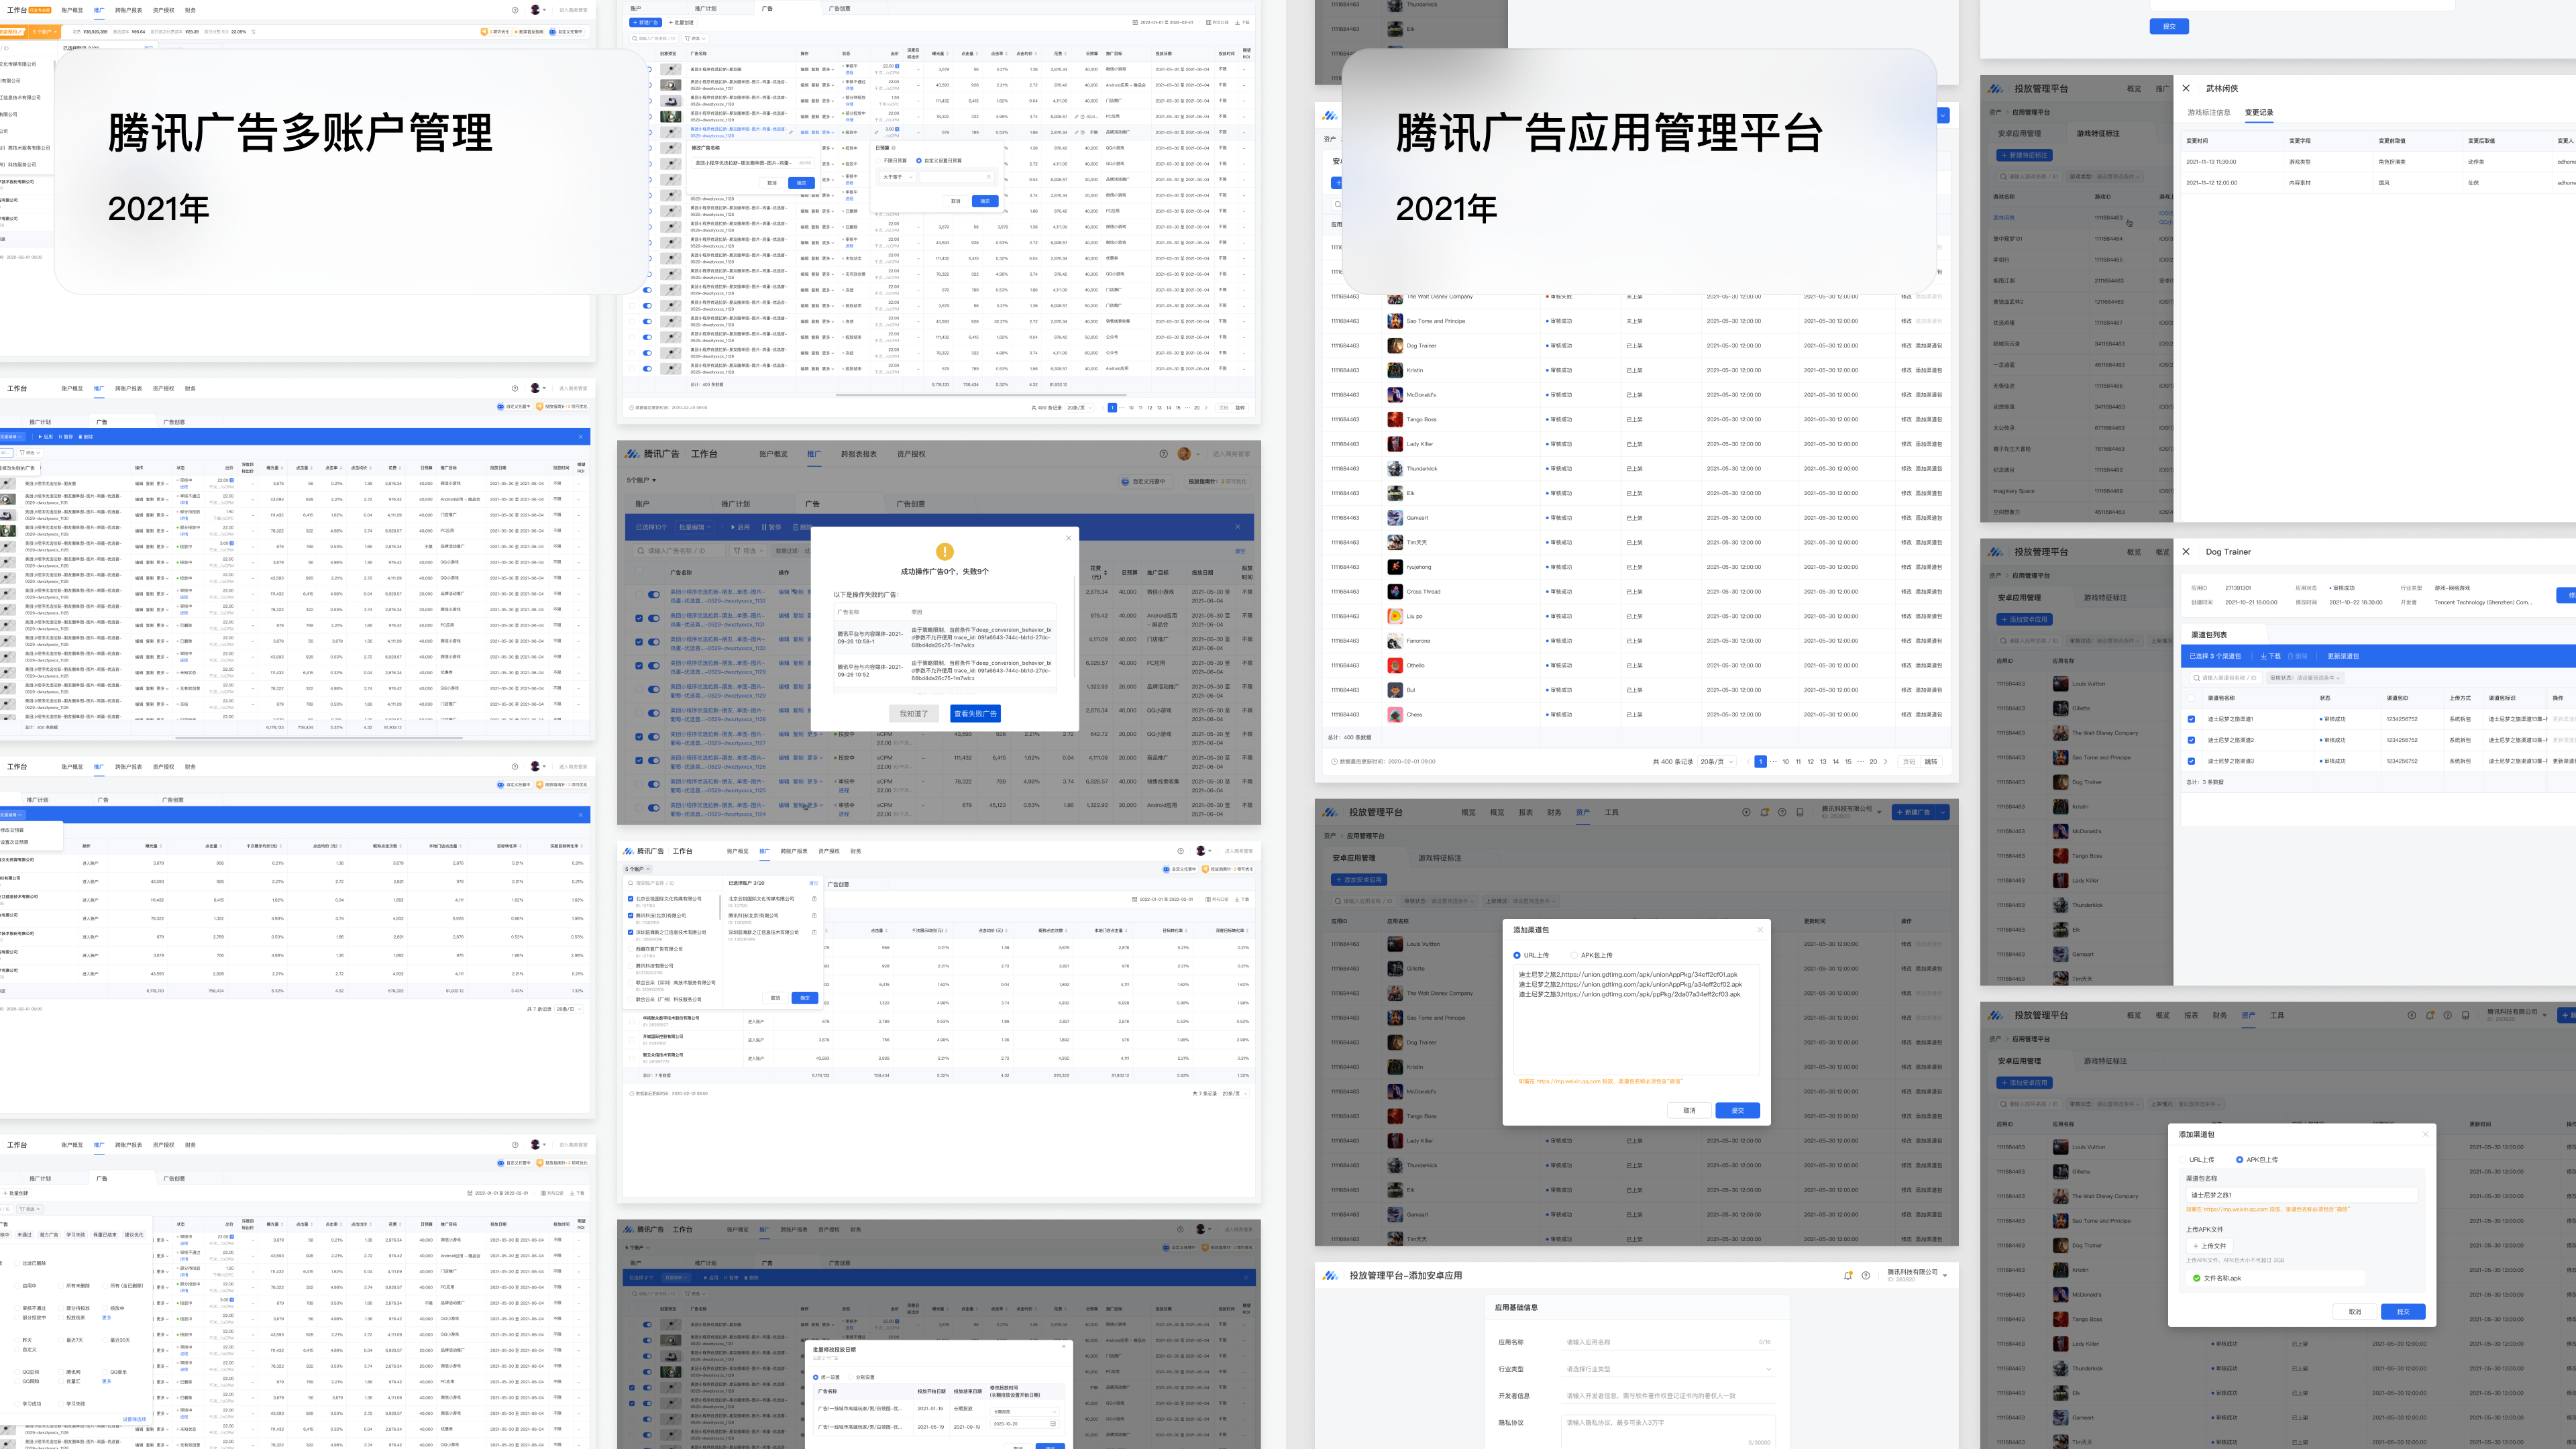
Task: Click 删除 trash icon in Dog Trainer panel
Action: tap(2290, 656)
